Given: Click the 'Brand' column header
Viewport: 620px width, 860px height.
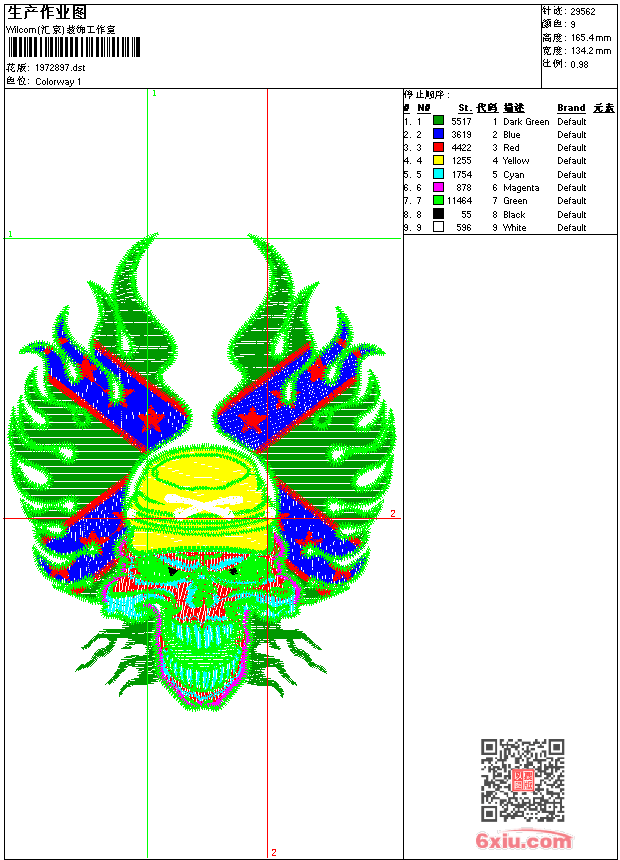Looking at the screenshot, I should coord(571,108).
